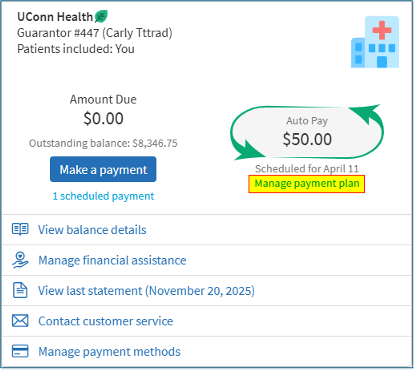Open Manage payment plan link

click(307, 184)
